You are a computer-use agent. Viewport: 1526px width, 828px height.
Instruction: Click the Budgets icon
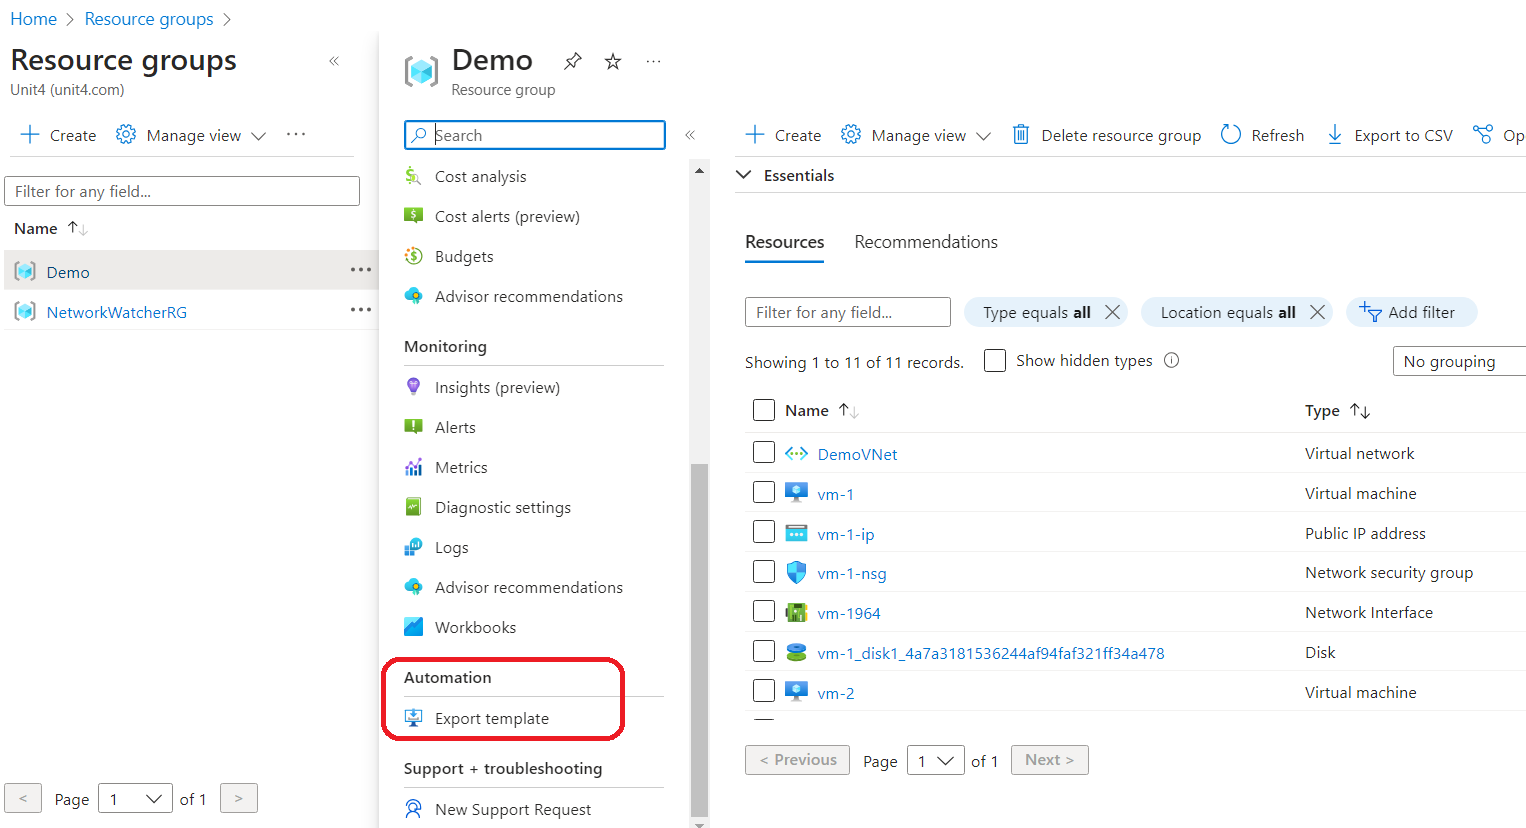[413, 256]
